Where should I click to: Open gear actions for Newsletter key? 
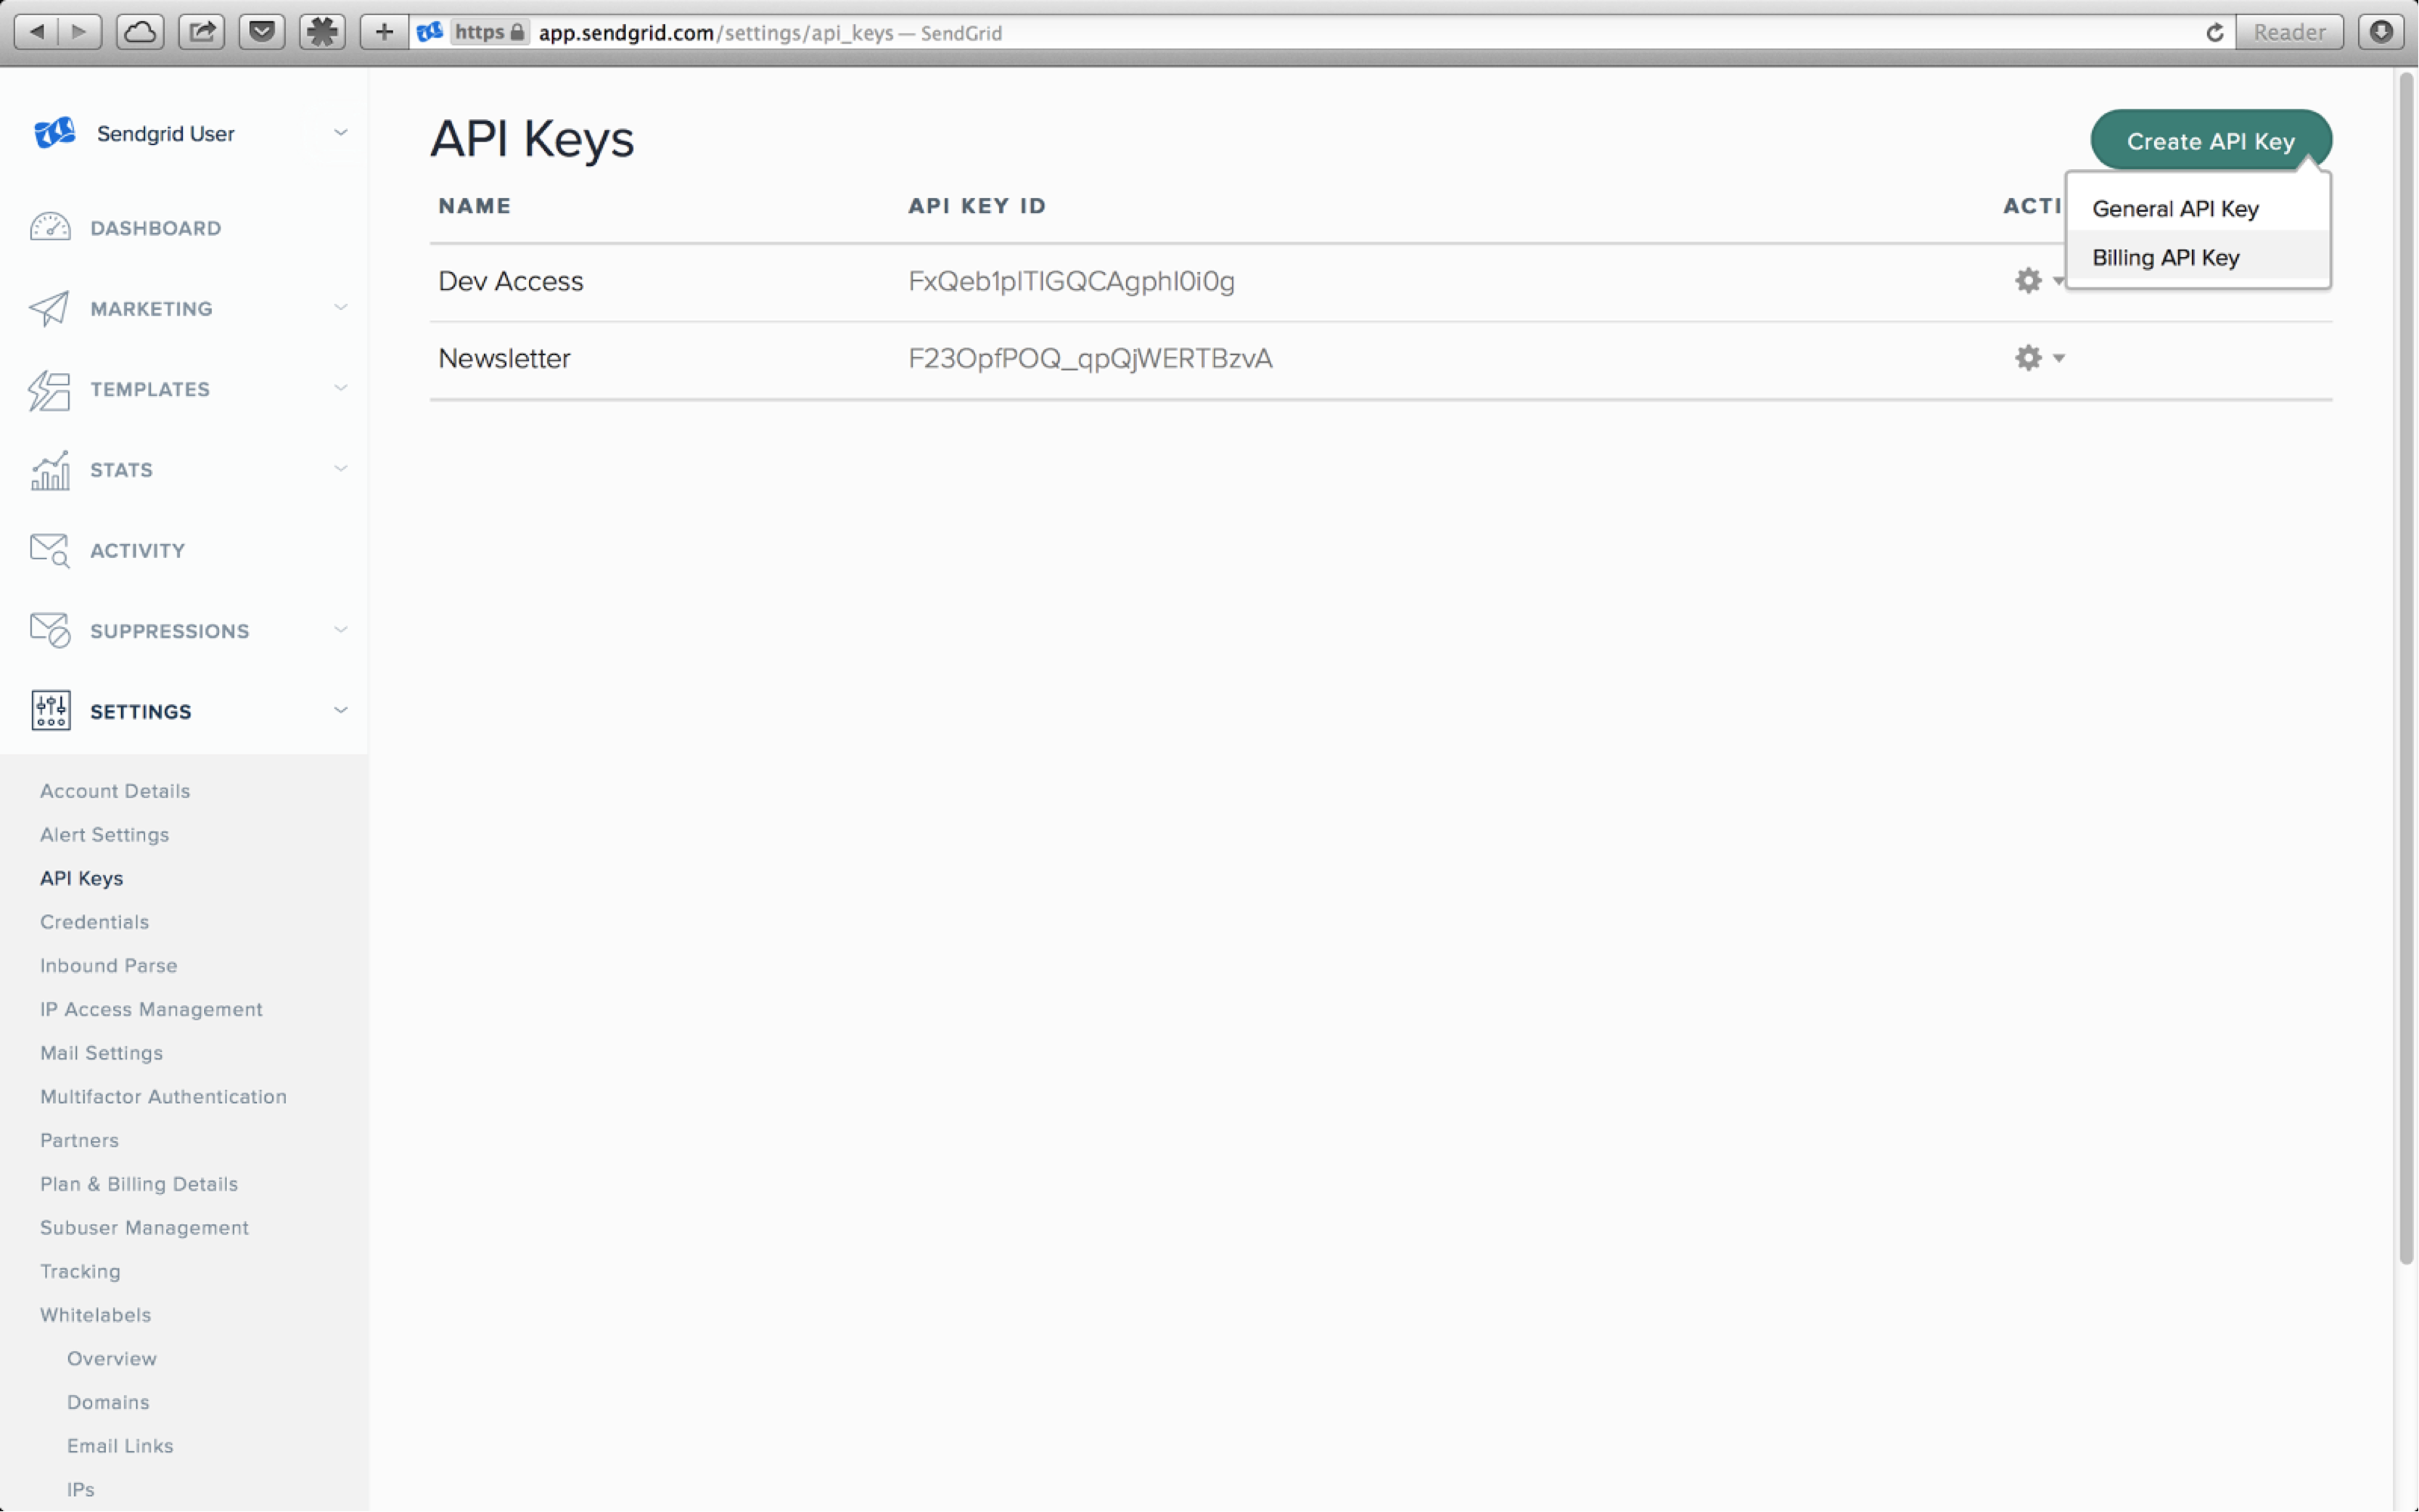click(2028, 357)
